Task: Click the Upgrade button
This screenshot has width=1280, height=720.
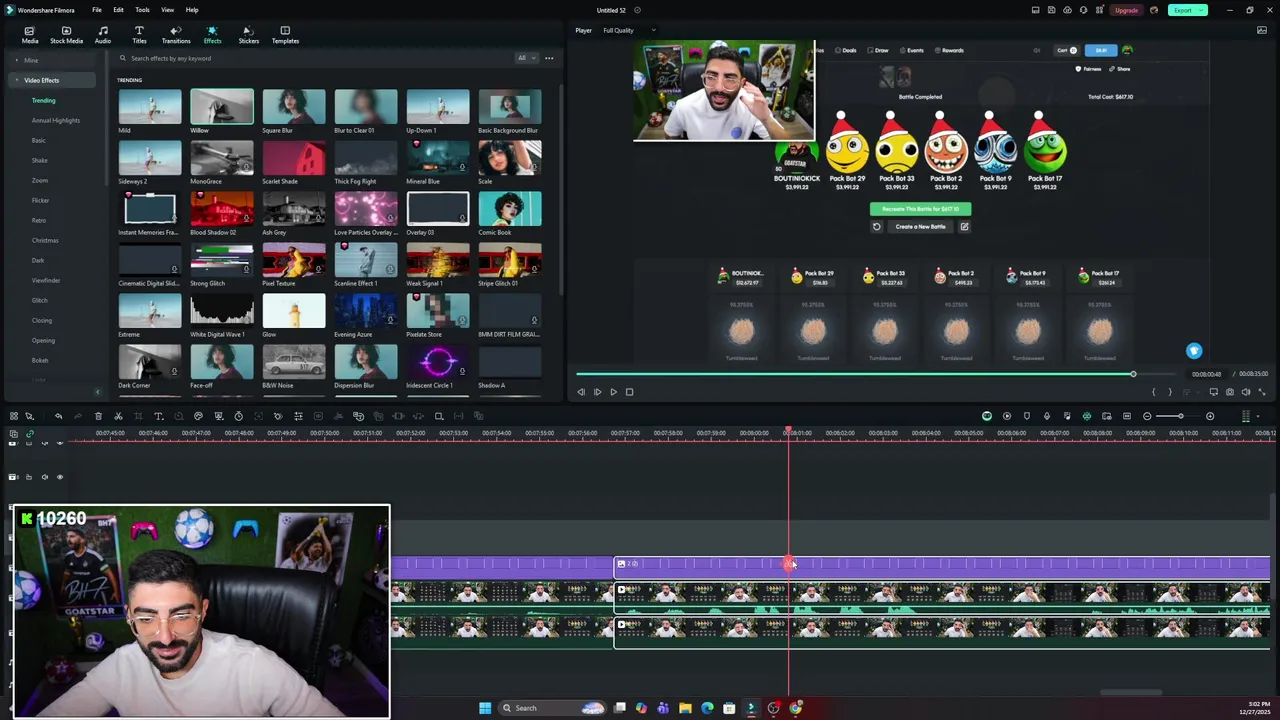Action: (1126, 10)
